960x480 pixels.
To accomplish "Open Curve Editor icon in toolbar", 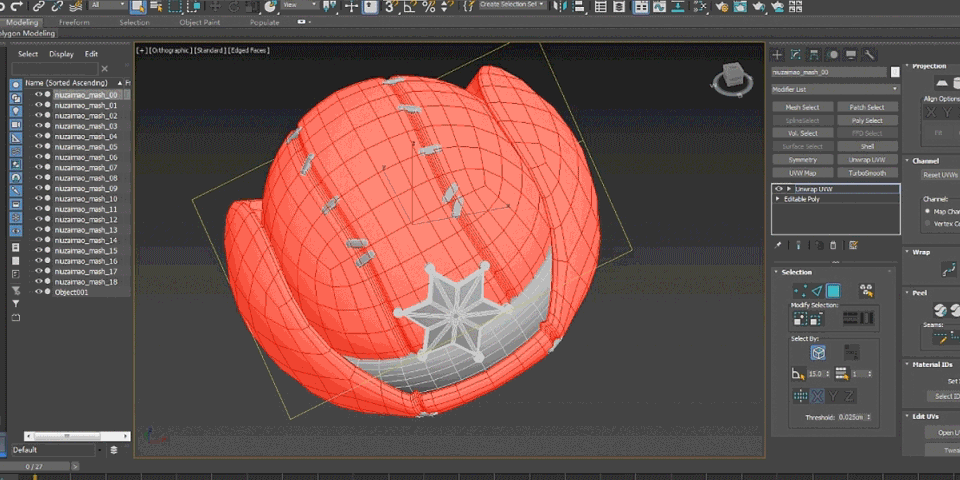I will coord(659,6).
